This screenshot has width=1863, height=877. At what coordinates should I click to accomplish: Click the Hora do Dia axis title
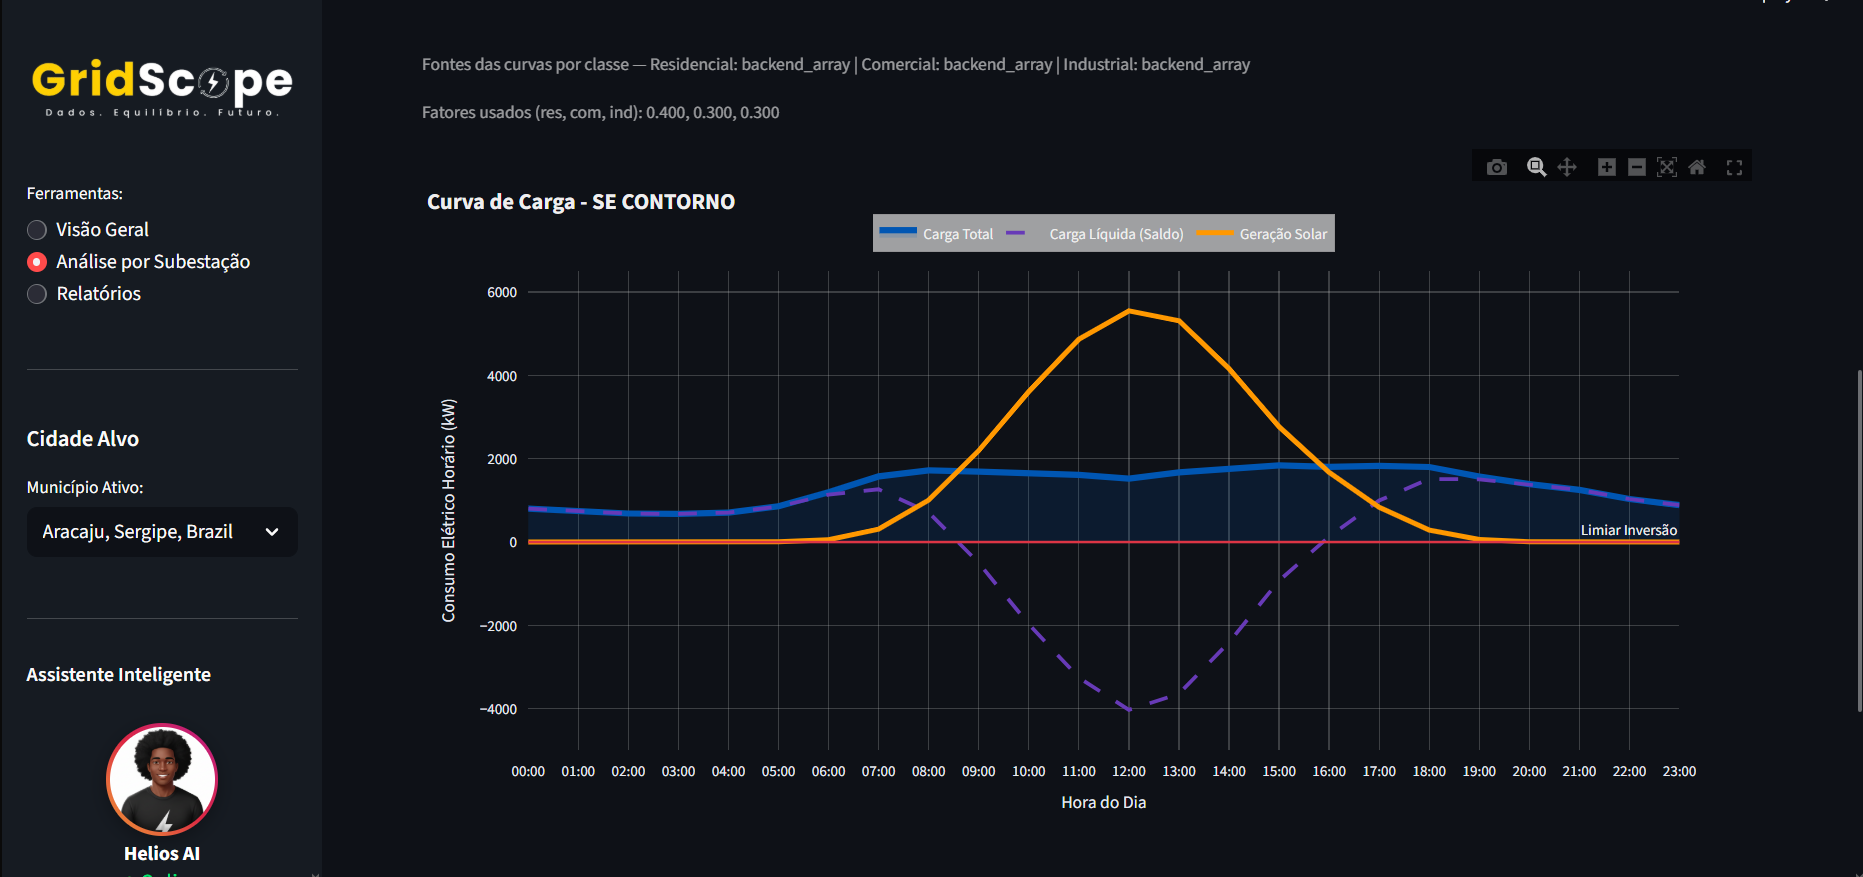pyautogui.click(x=1104, y=803)
